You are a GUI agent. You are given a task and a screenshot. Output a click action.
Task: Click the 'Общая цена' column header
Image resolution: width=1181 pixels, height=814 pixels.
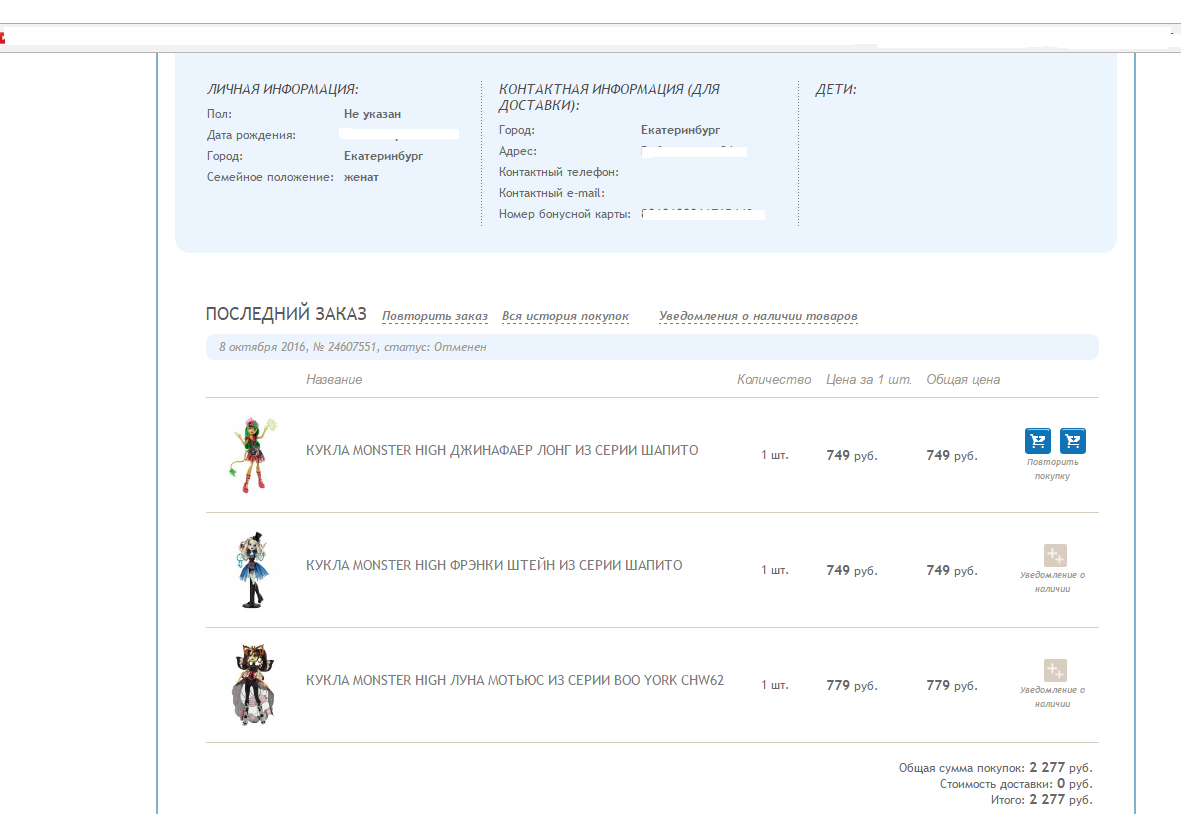tap(963, 380)
